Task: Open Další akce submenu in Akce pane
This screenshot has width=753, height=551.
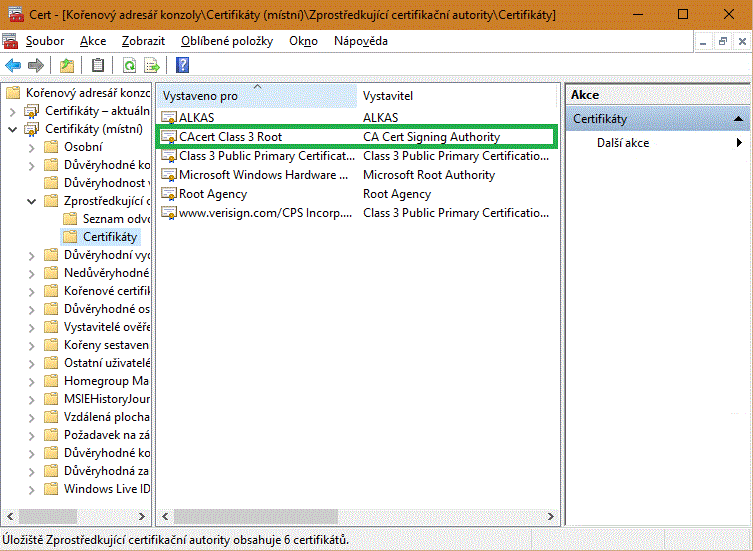Action: click(624, 143)
